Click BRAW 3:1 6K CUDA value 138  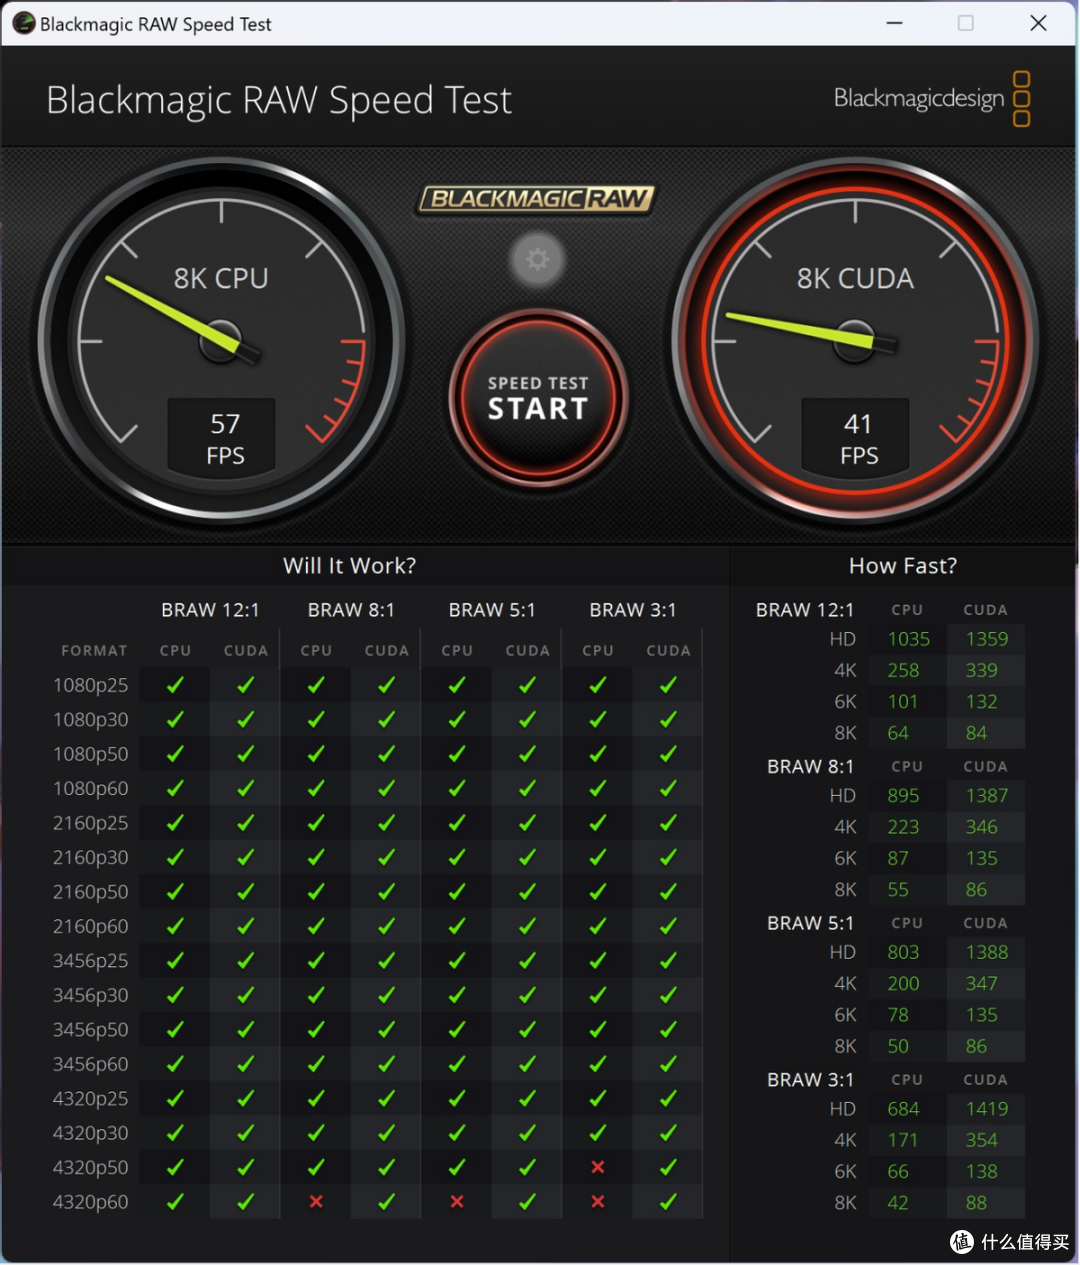coord(981,1172)
